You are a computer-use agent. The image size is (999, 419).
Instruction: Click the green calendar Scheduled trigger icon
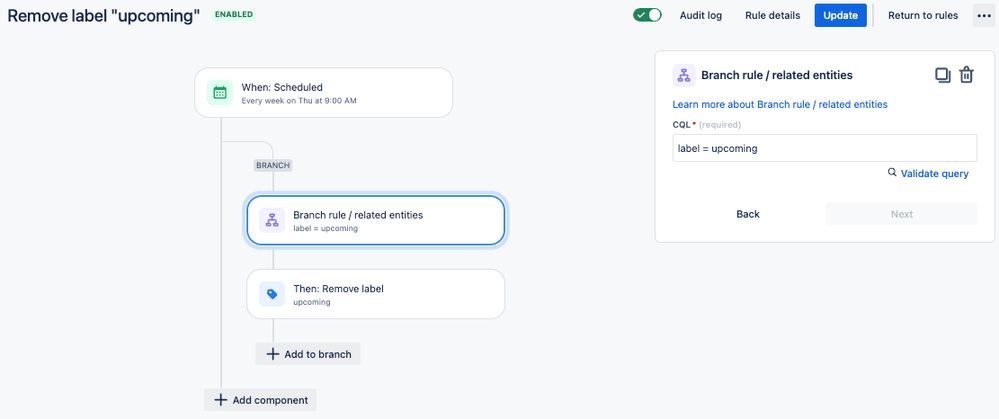click(x=220, y=93)
